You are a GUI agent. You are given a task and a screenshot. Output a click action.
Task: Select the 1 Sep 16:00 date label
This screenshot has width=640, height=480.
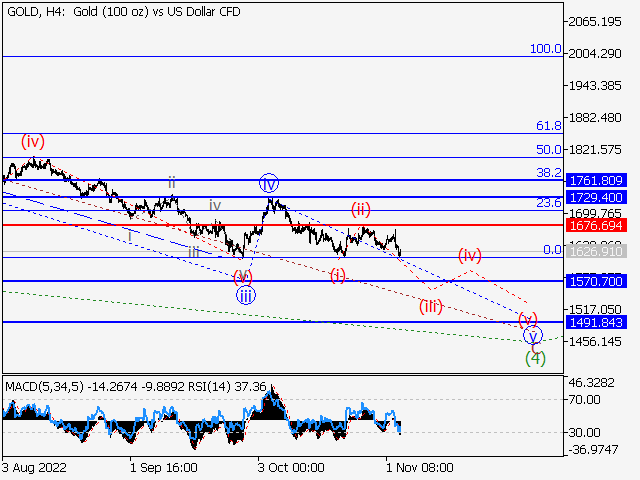tap(164, 467)
